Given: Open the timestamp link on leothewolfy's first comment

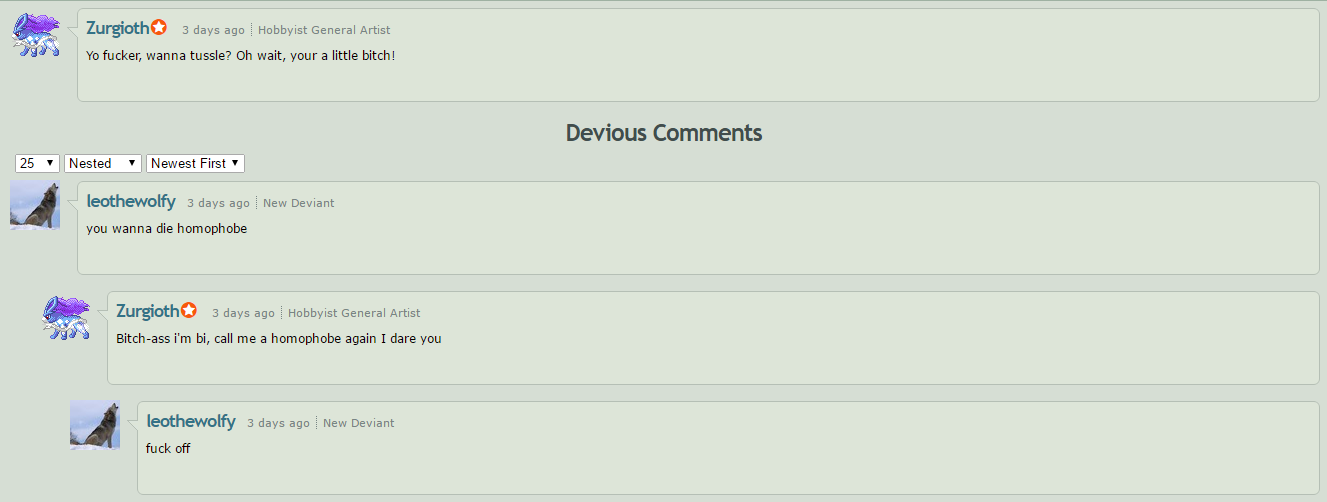Looking at the screenshot, I should point(218,204).
